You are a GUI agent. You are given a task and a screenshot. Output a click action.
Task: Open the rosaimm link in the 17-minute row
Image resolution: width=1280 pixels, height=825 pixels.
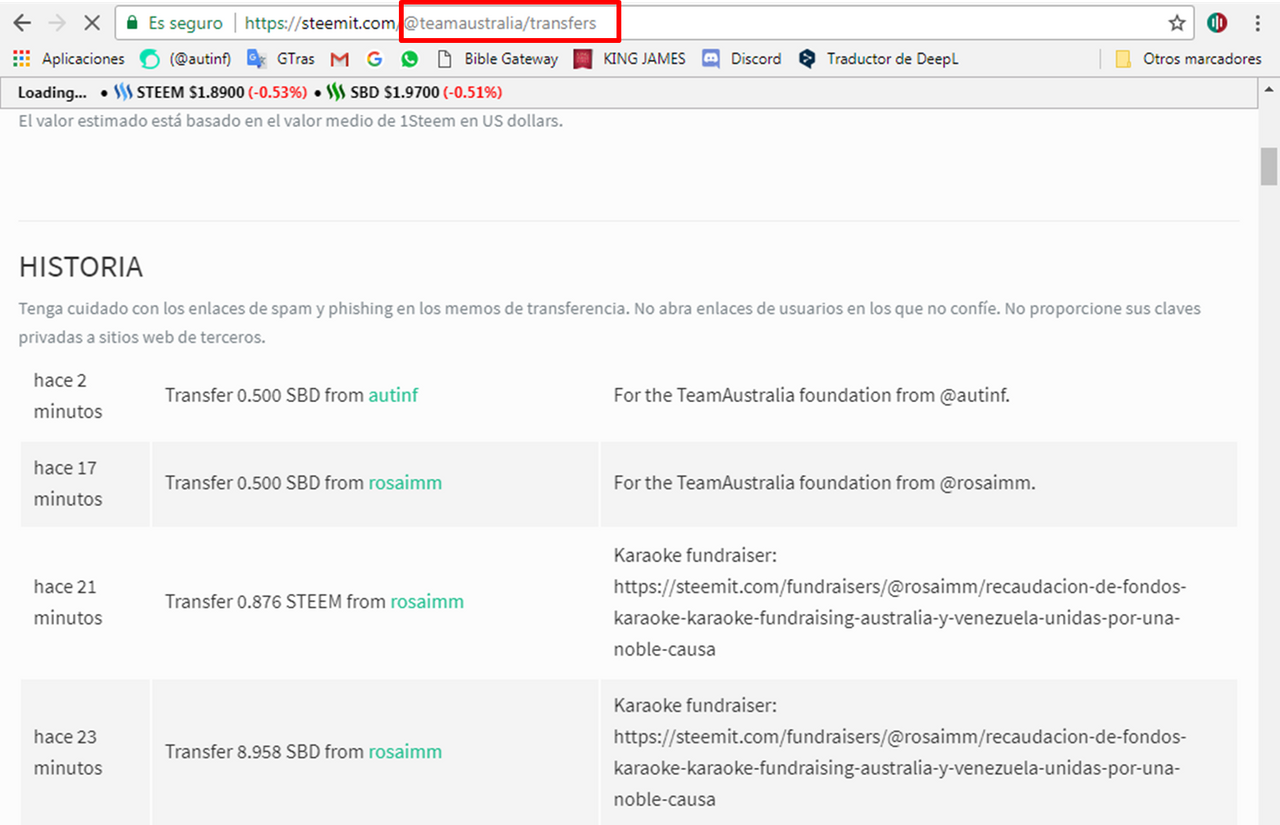pos(405,483)
